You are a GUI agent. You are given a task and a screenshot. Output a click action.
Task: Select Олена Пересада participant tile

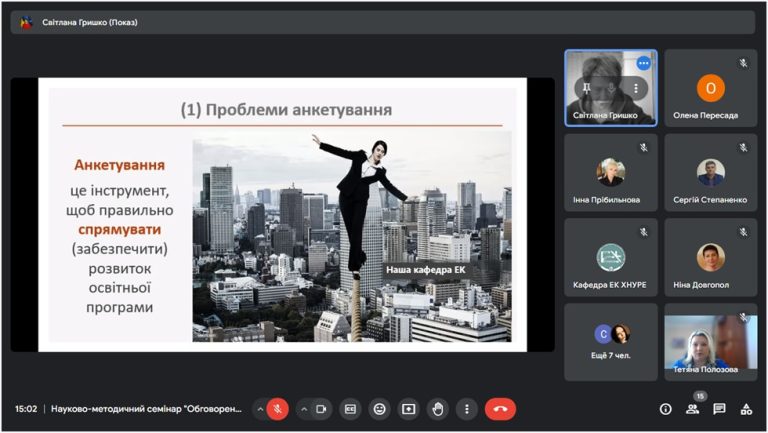click(711, 88)
